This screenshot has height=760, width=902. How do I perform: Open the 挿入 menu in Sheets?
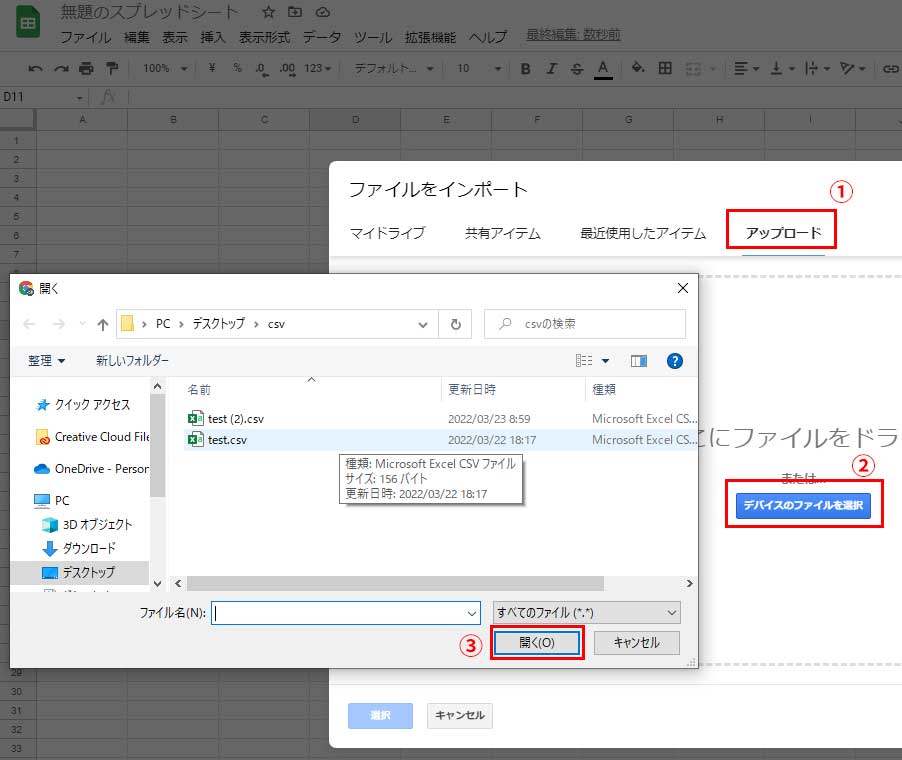pyautogui.click(x=213, y=37)
